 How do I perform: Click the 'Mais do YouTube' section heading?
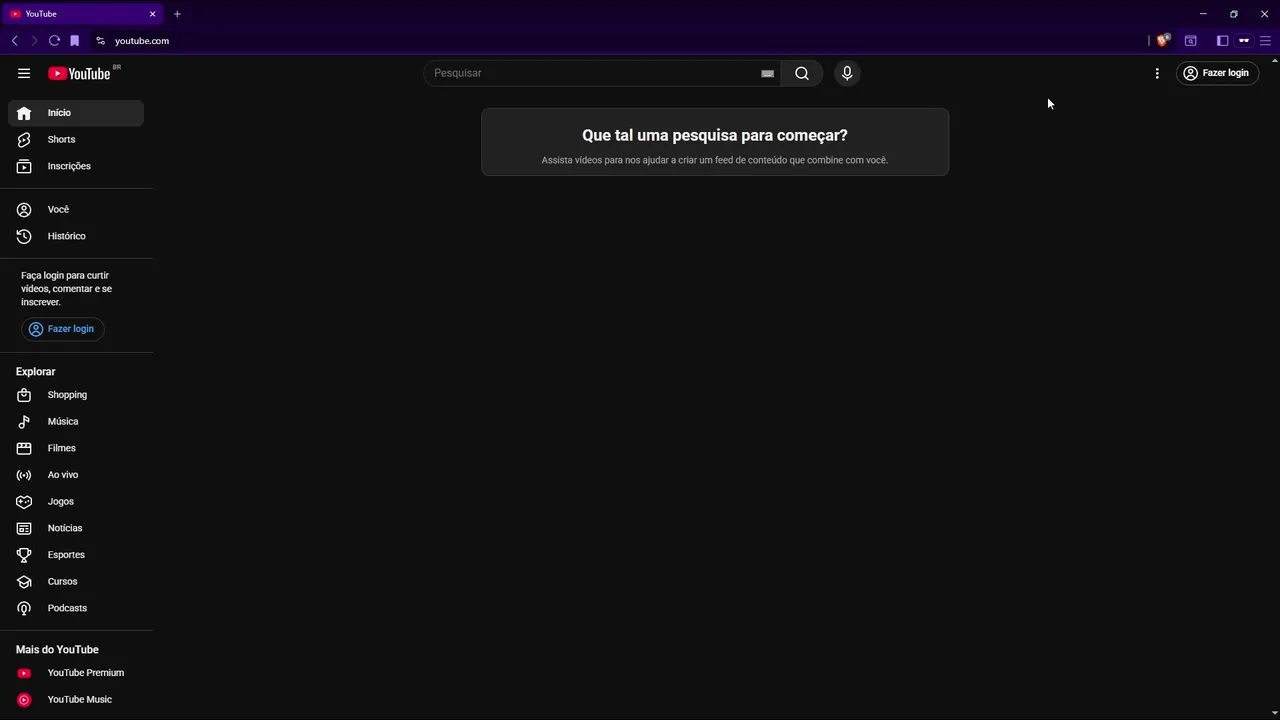57,650
